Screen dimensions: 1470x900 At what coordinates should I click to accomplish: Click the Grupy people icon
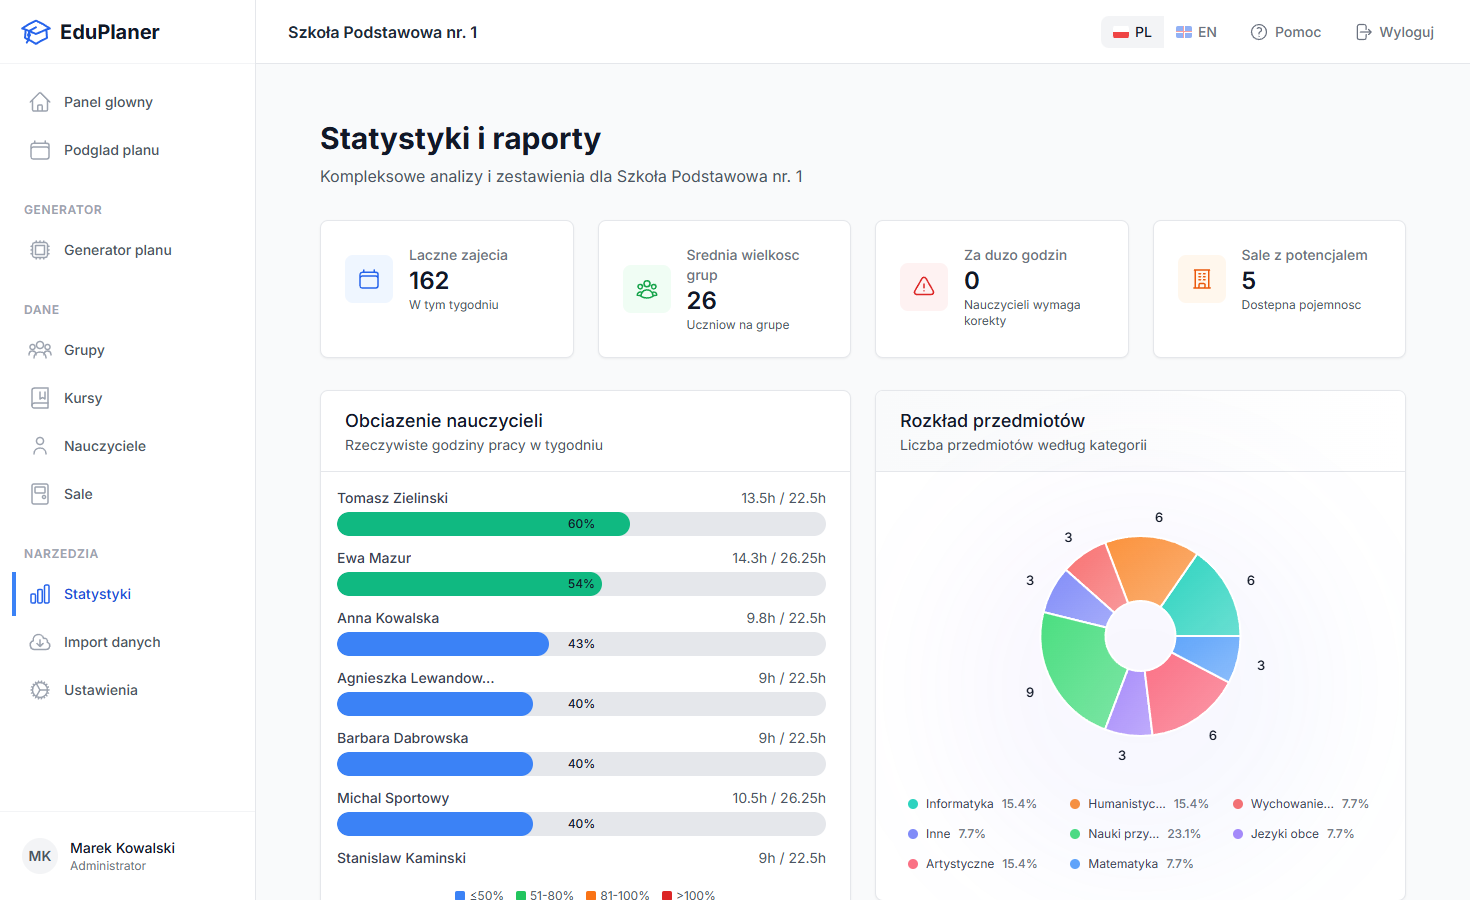pos(40,349)
